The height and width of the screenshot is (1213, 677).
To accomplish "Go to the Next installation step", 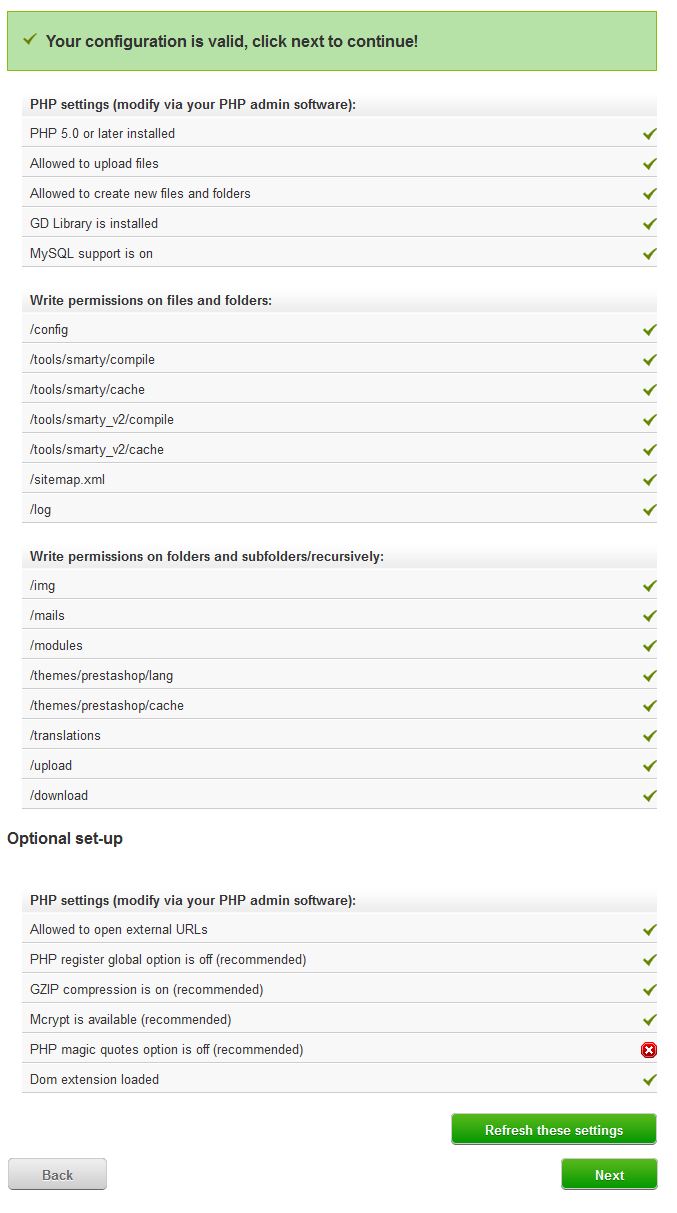I will tap(609, 1174).
